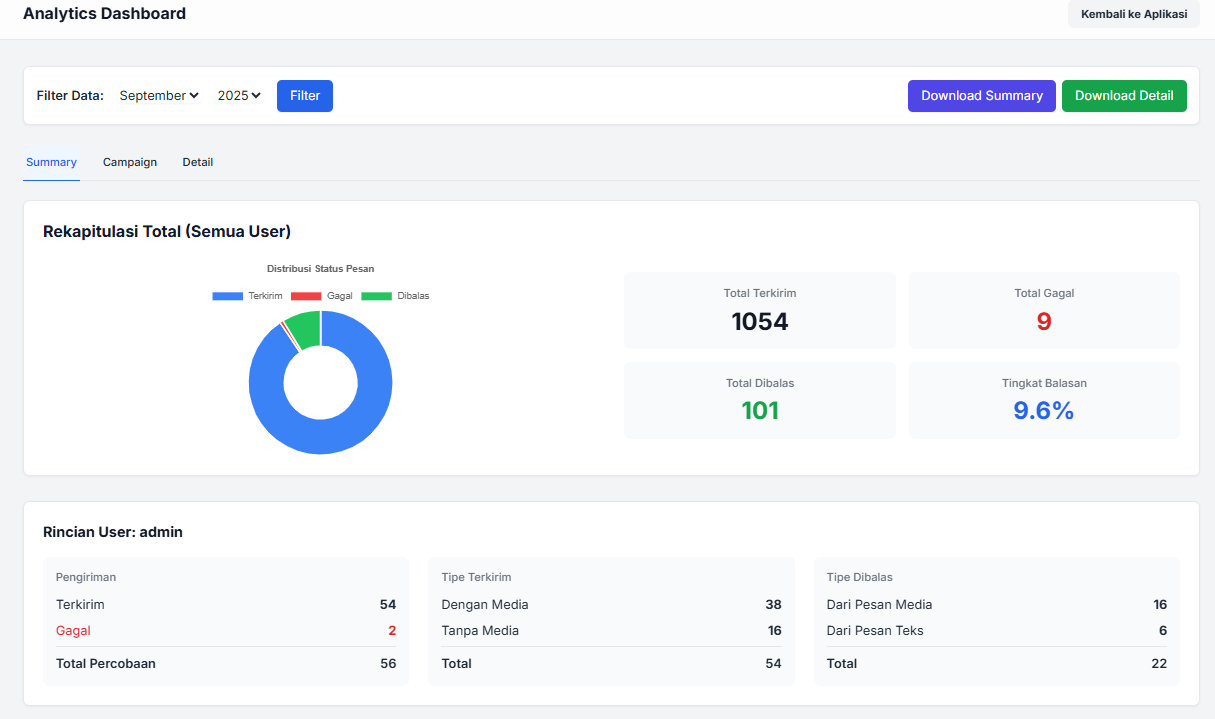Click the Tingkat Balasan 9.6% card

1044,400
